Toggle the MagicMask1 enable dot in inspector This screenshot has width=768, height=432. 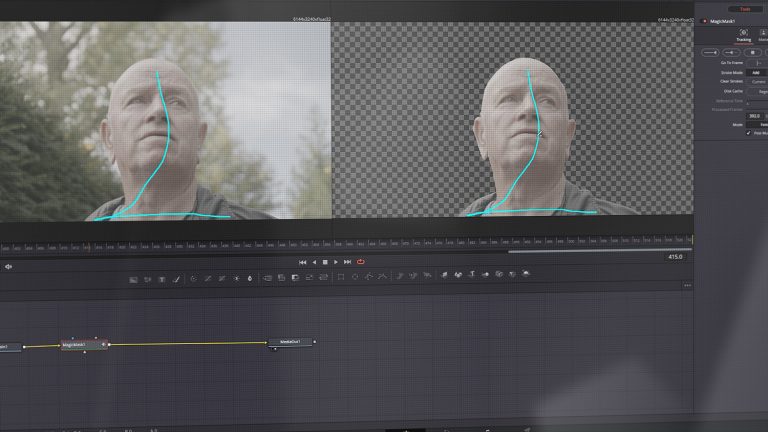[x=704, y=21]
